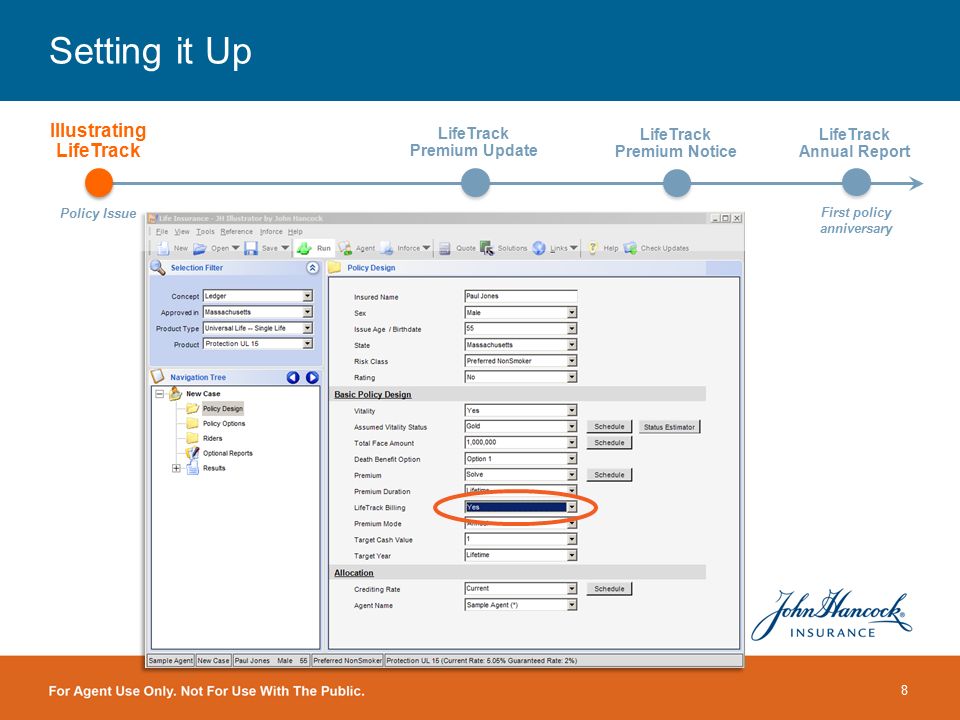Select the New Case node in tree
The height and width of the screenshot is (720, 960).
(x=203, y=394)
